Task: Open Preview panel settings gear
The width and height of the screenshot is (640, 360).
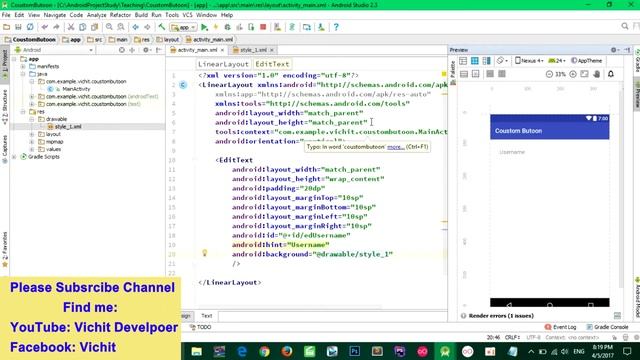Action: (614, 50)
